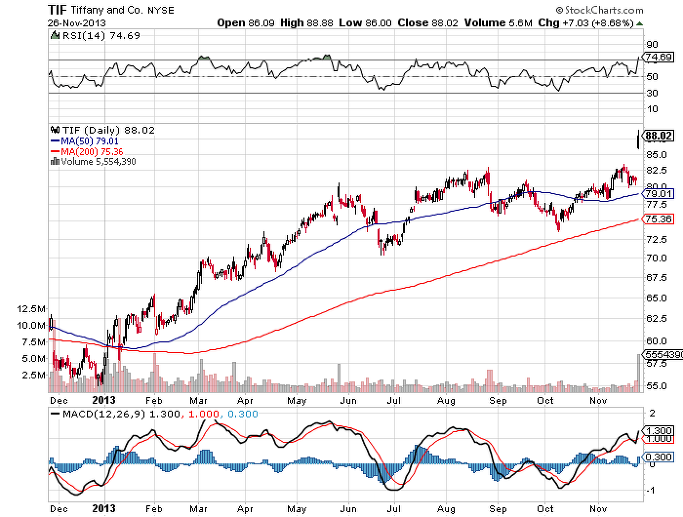683x517 pixels.
Task: Click the Aug label below the MACD panel
Action: pos(446,509)
